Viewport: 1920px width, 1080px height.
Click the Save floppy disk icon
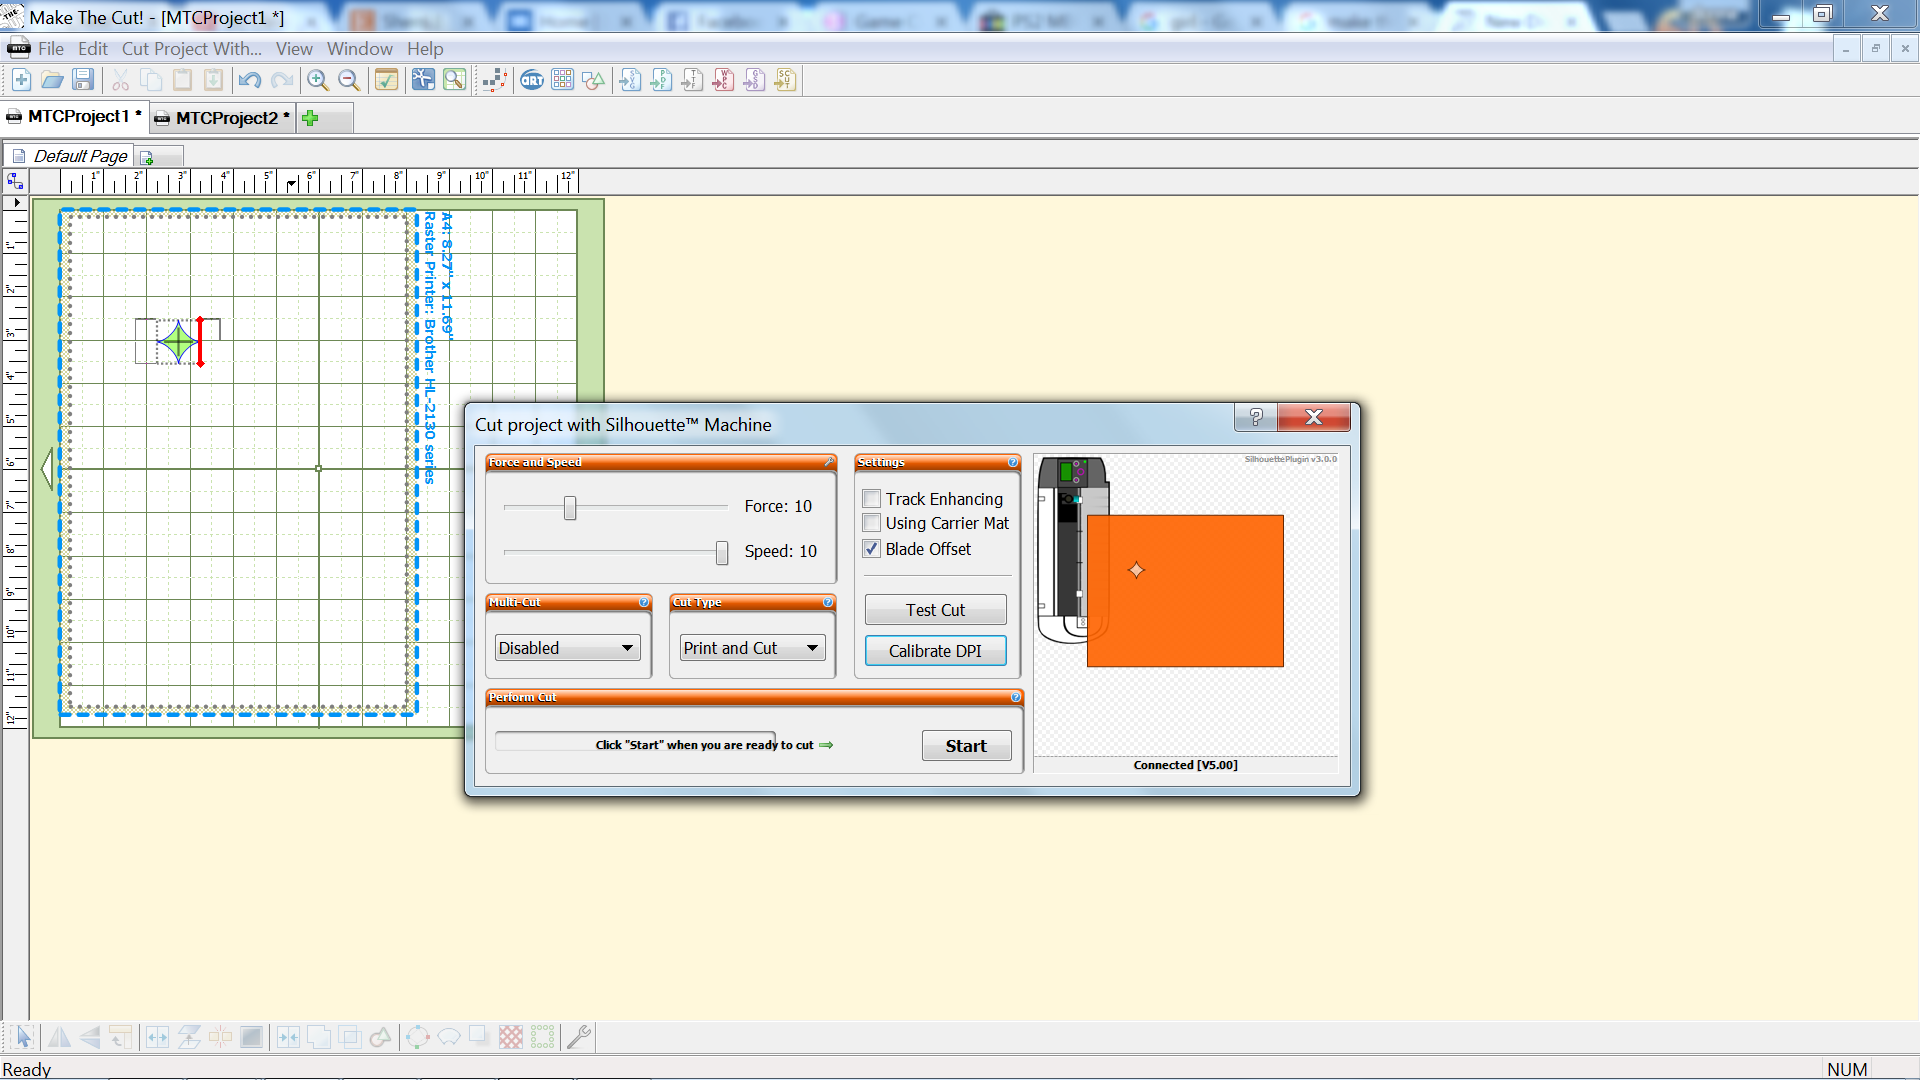coord(83,81)
